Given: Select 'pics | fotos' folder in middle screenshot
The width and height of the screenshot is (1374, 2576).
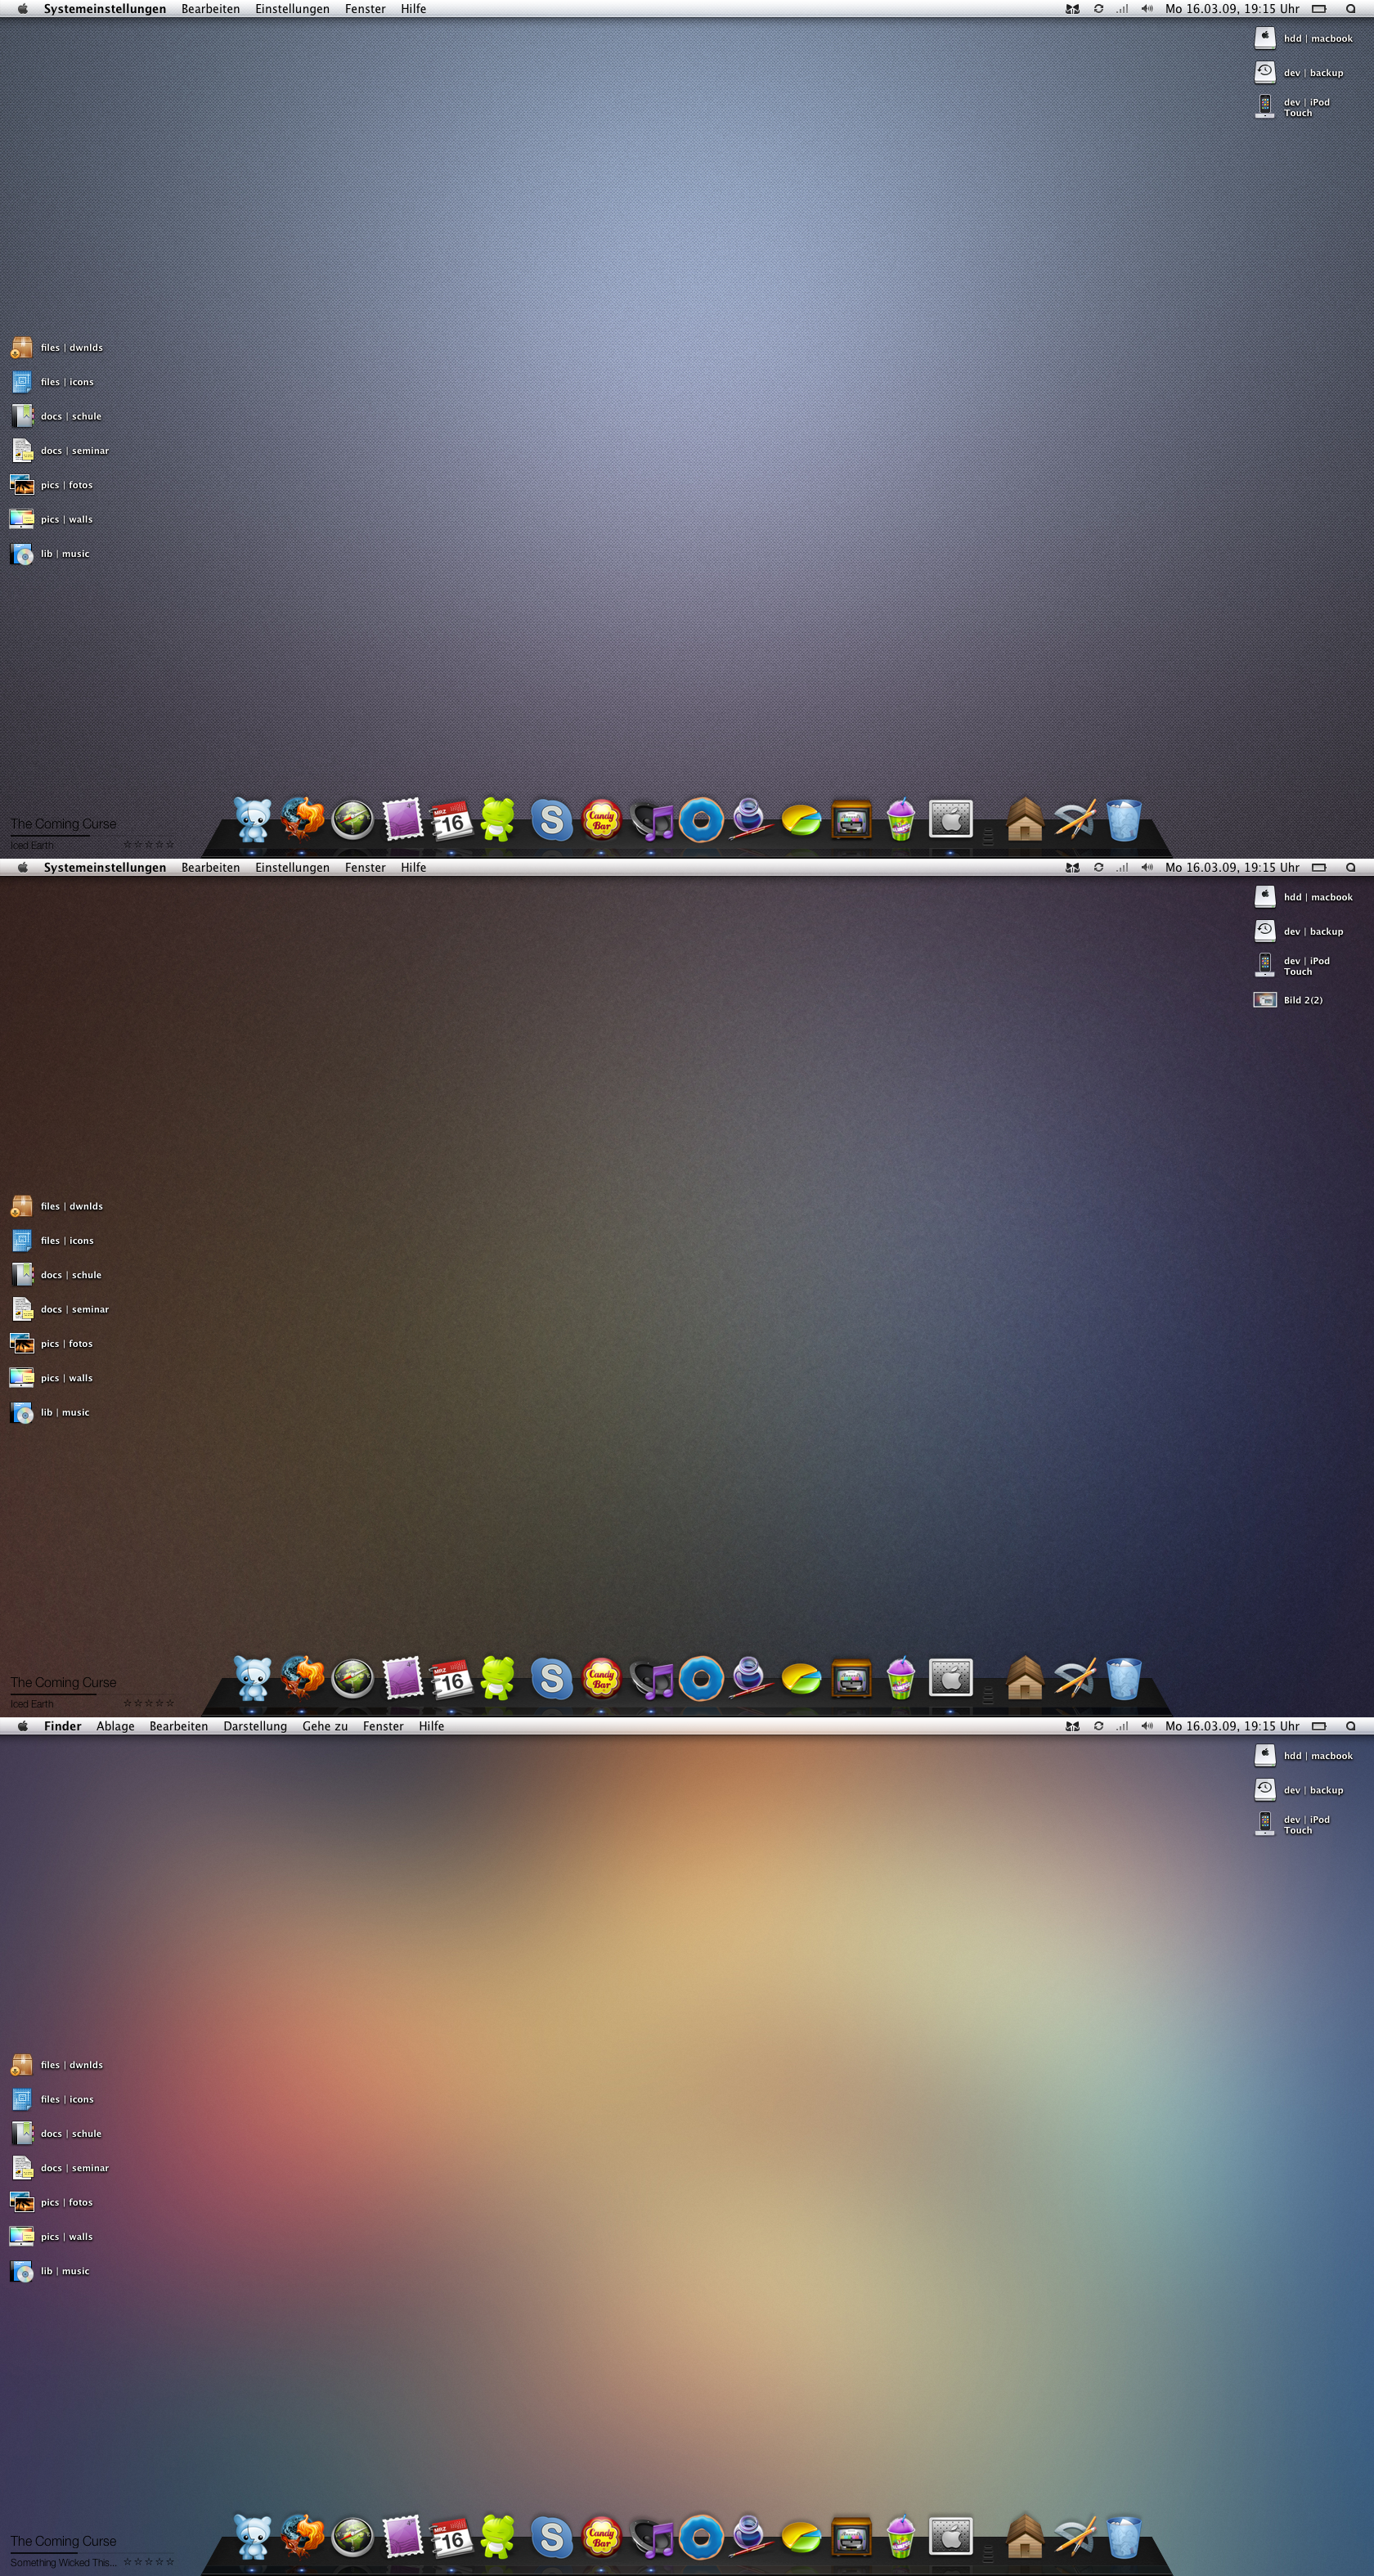Looking at the screenshot, I should (51, 1343).
